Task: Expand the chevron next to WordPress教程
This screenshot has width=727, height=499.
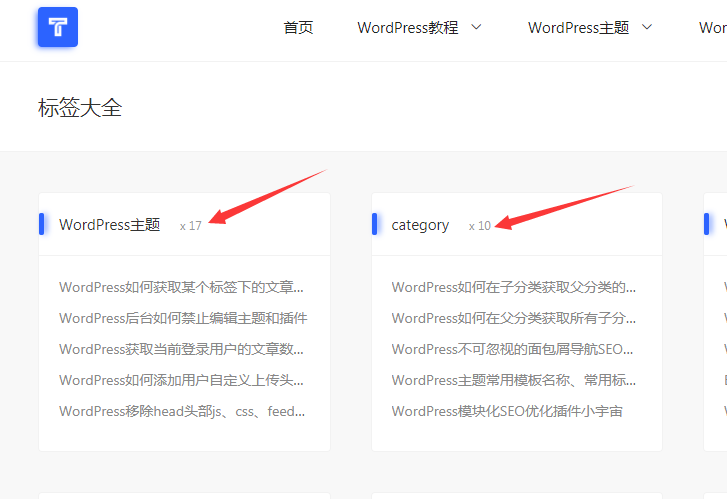Action: (476, 27)
